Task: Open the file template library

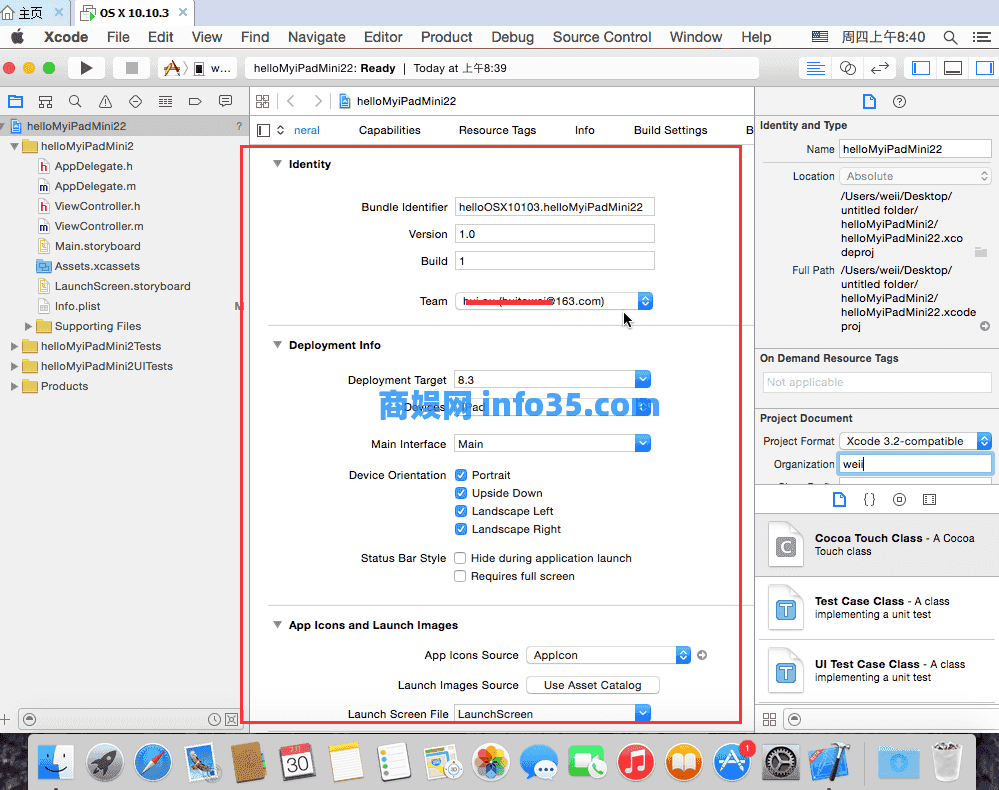Action: (839, 499)
